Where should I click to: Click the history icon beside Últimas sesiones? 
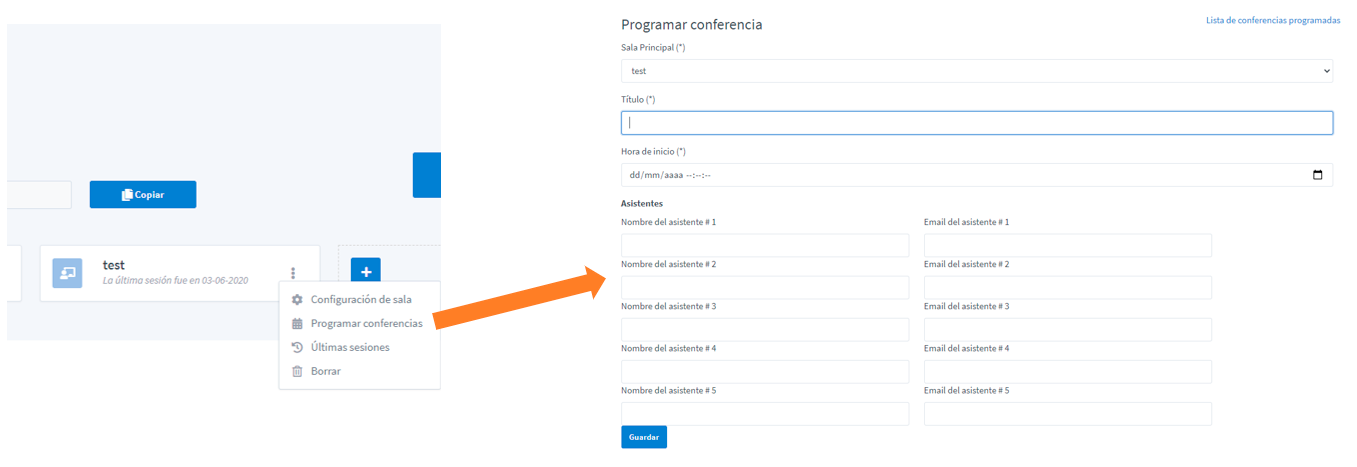click(x=297, y=347)
